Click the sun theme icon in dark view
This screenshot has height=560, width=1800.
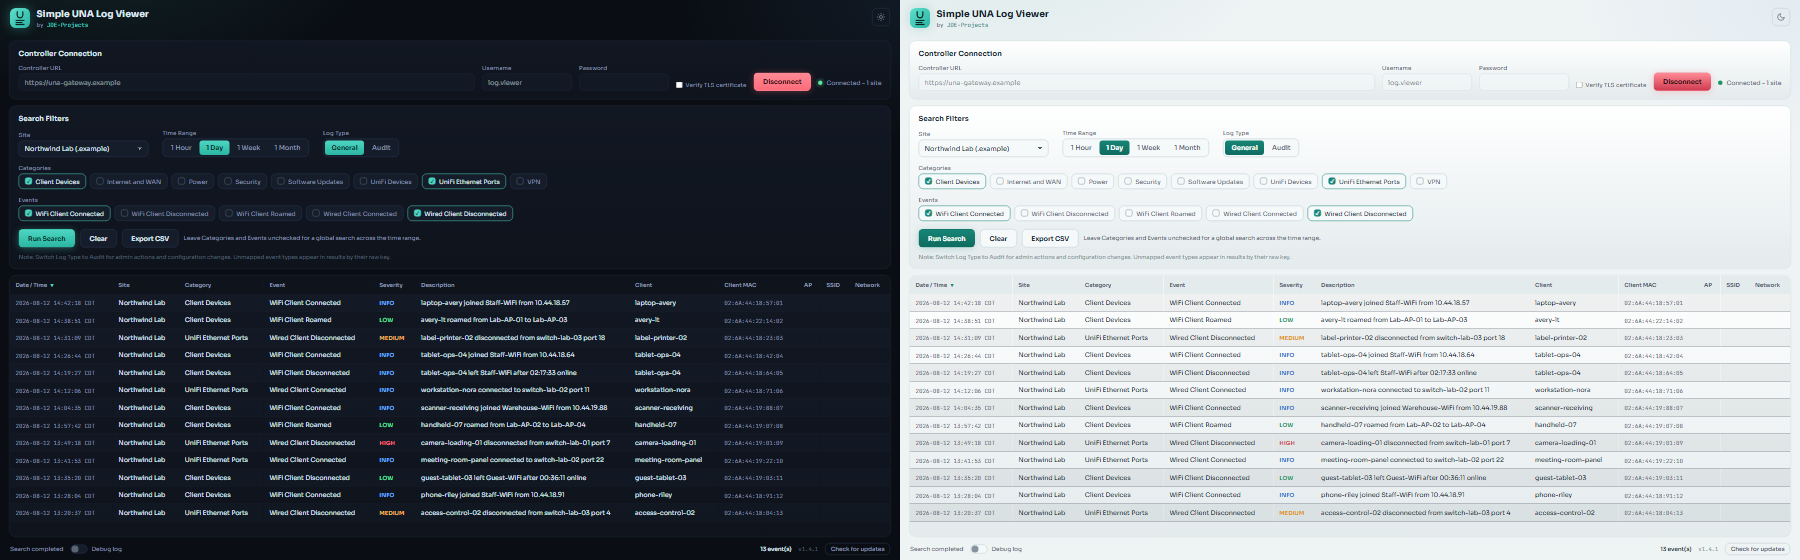(880, 17)
